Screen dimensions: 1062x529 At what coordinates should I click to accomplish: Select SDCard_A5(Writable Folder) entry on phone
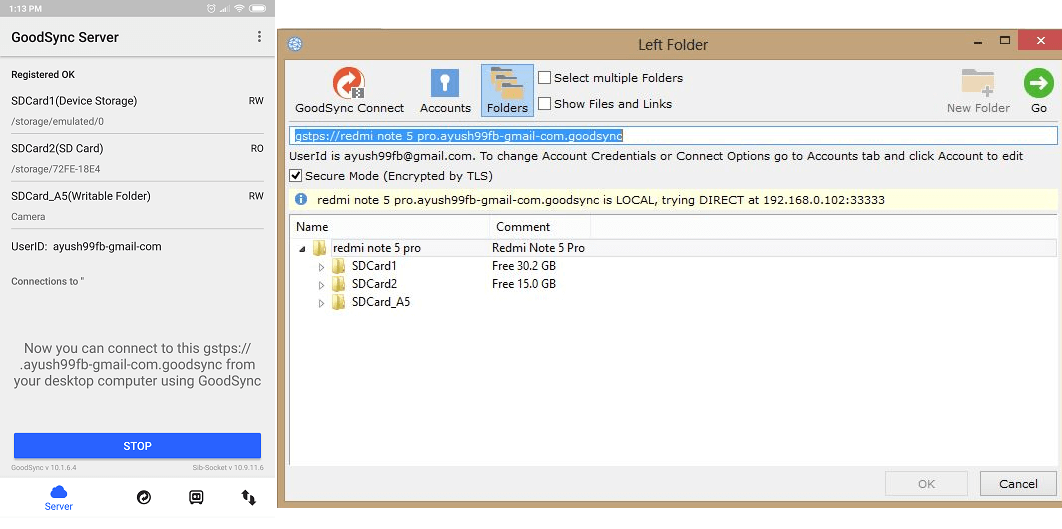137,206
